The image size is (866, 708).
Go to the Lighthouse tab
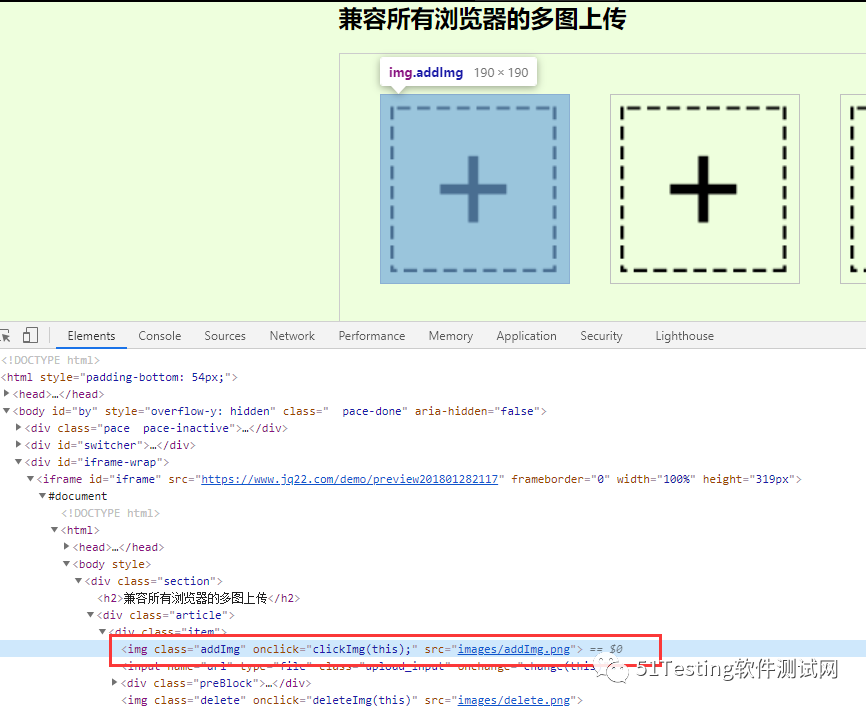[x=684, y=336]
